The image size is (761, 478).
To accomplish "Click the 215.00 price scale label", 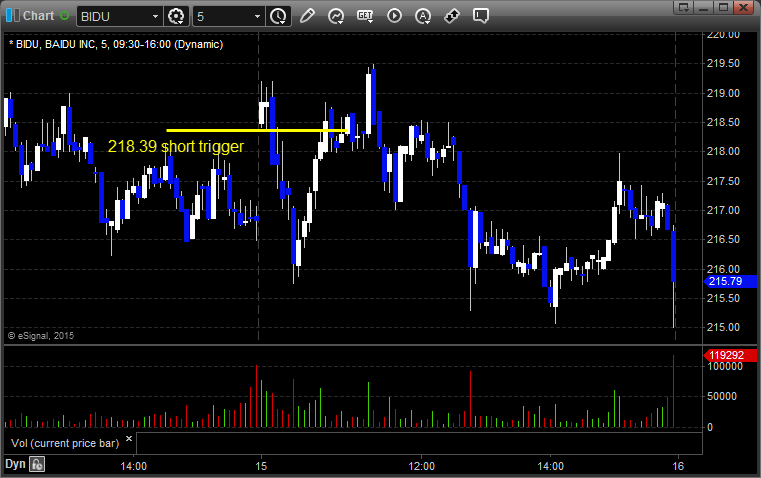I will pyautogui.click(x=723, y=327).
